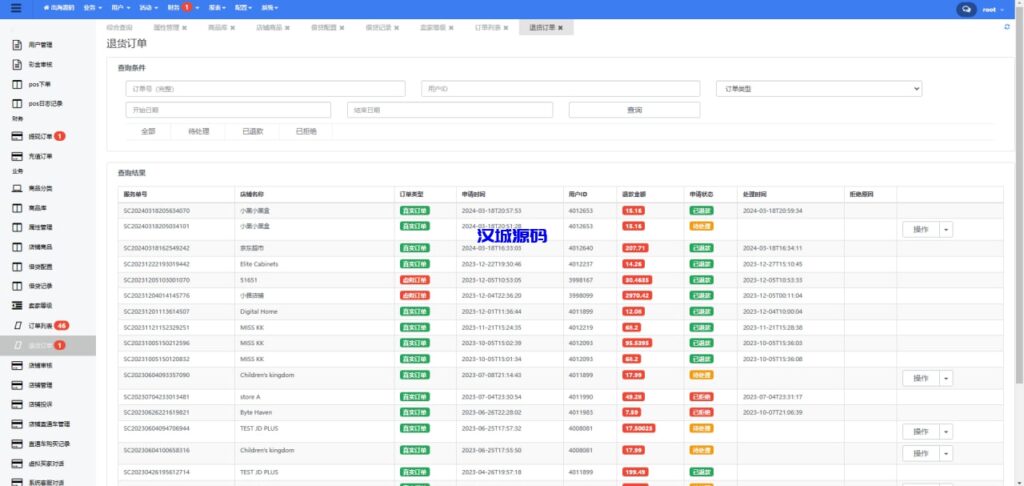Focus the 用户ID input field
The height and width of the screenshot is (486, 1024).
point(560,89)
